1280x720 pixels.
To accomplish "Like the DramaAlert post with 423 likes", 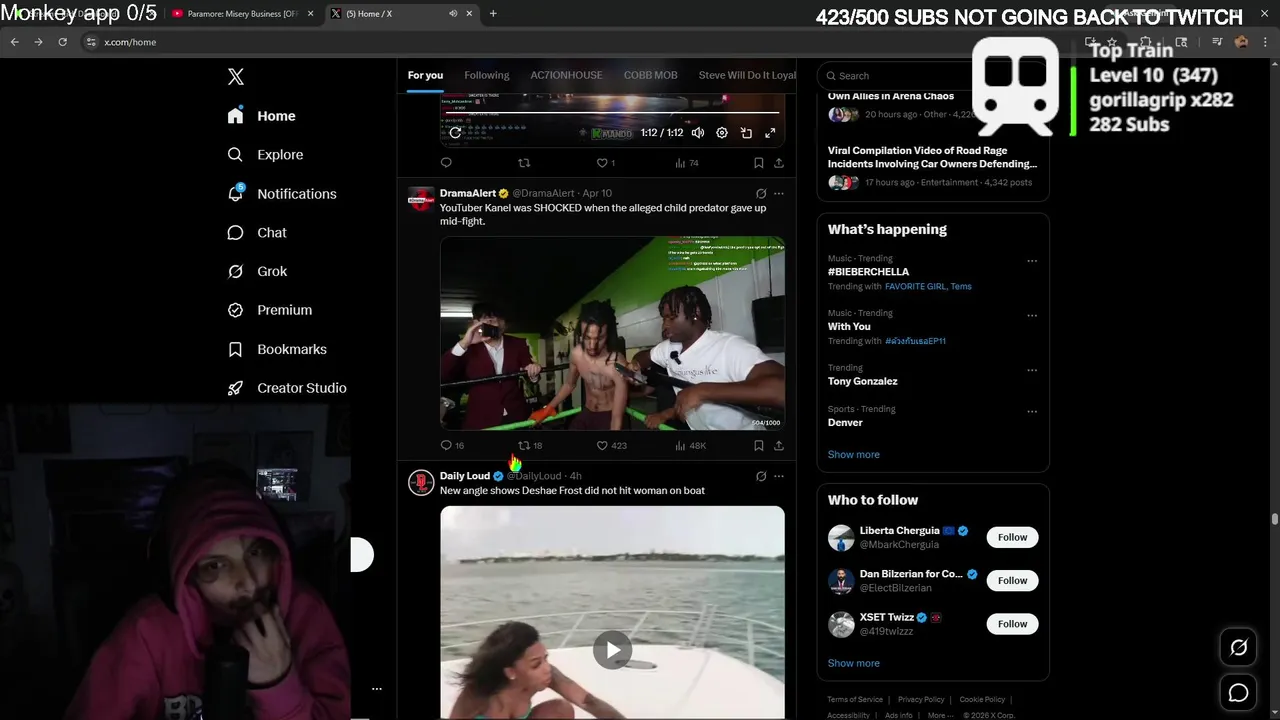I will coord(611,446).
